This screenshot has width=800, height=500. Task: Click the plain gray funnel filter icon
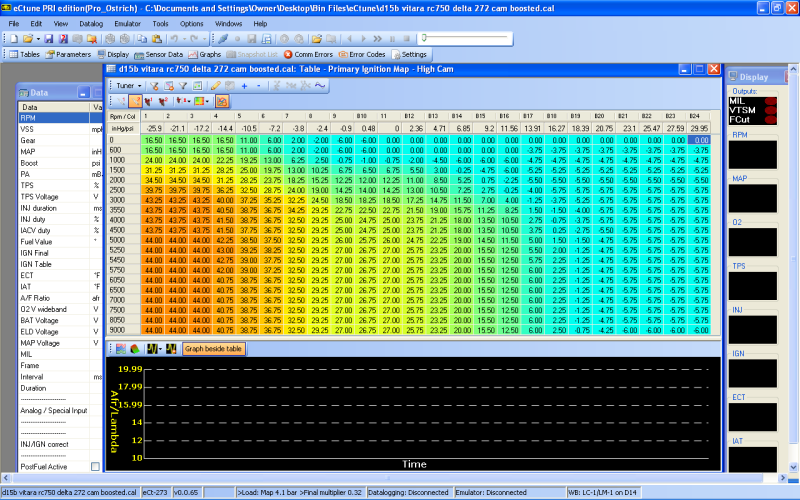pos(183,86)
